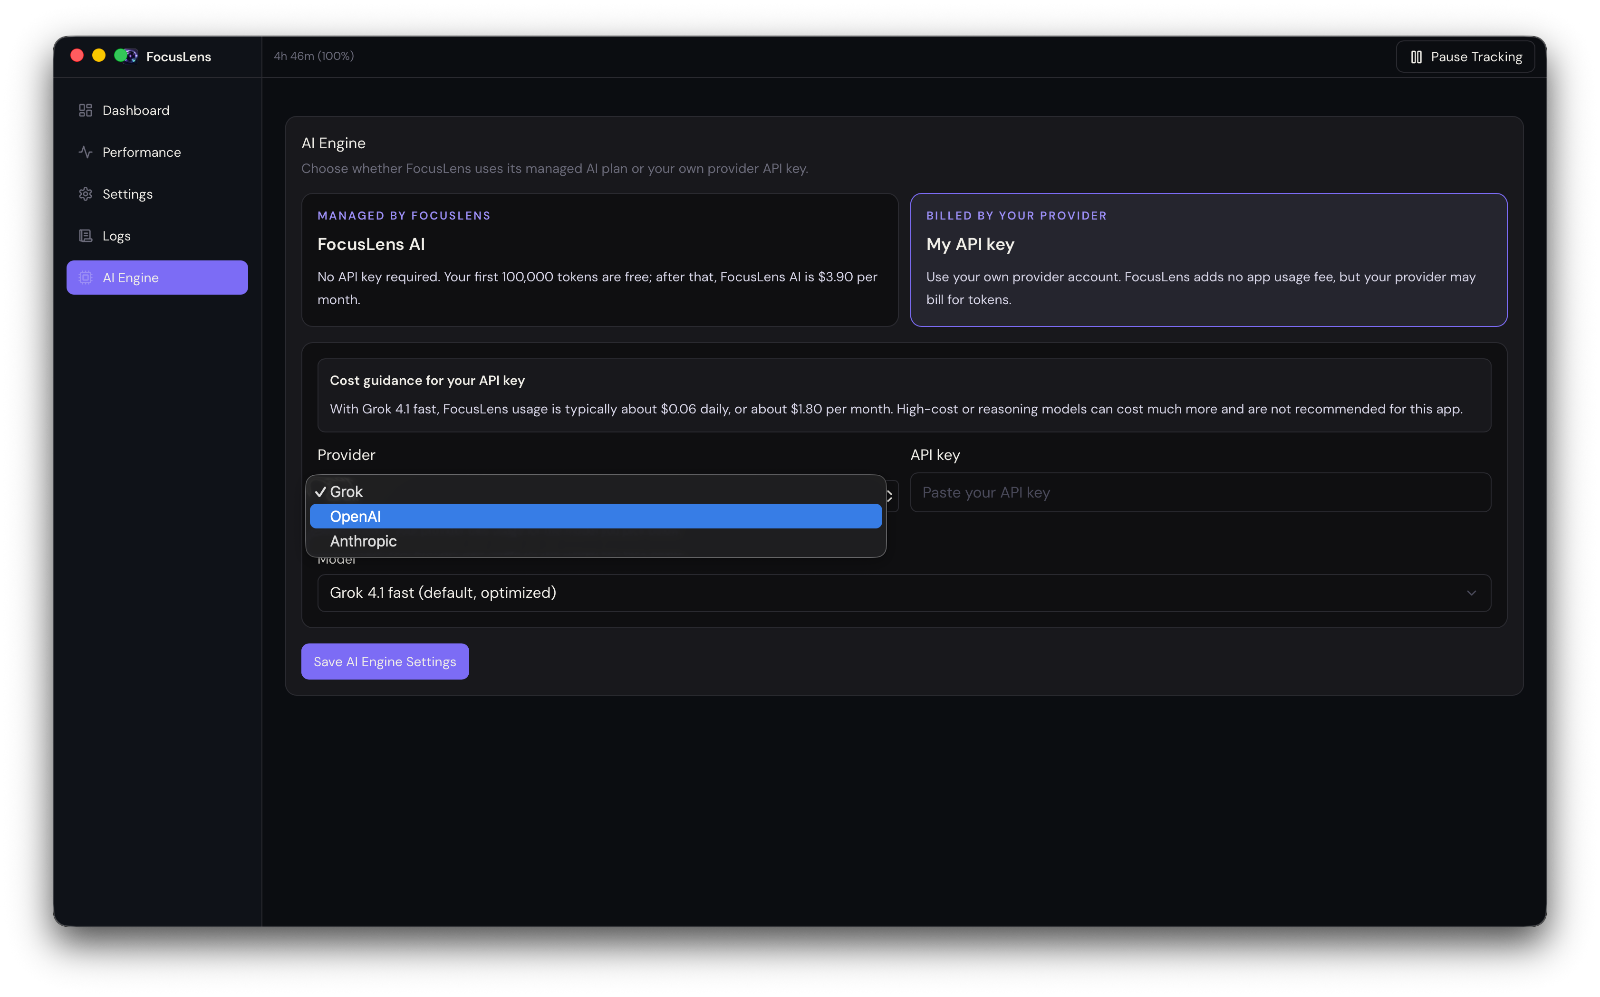Viewport: 1600px width, 997px height.
Task: Select AI Engine in the sidebar
Action: click(x=157, y=278)
